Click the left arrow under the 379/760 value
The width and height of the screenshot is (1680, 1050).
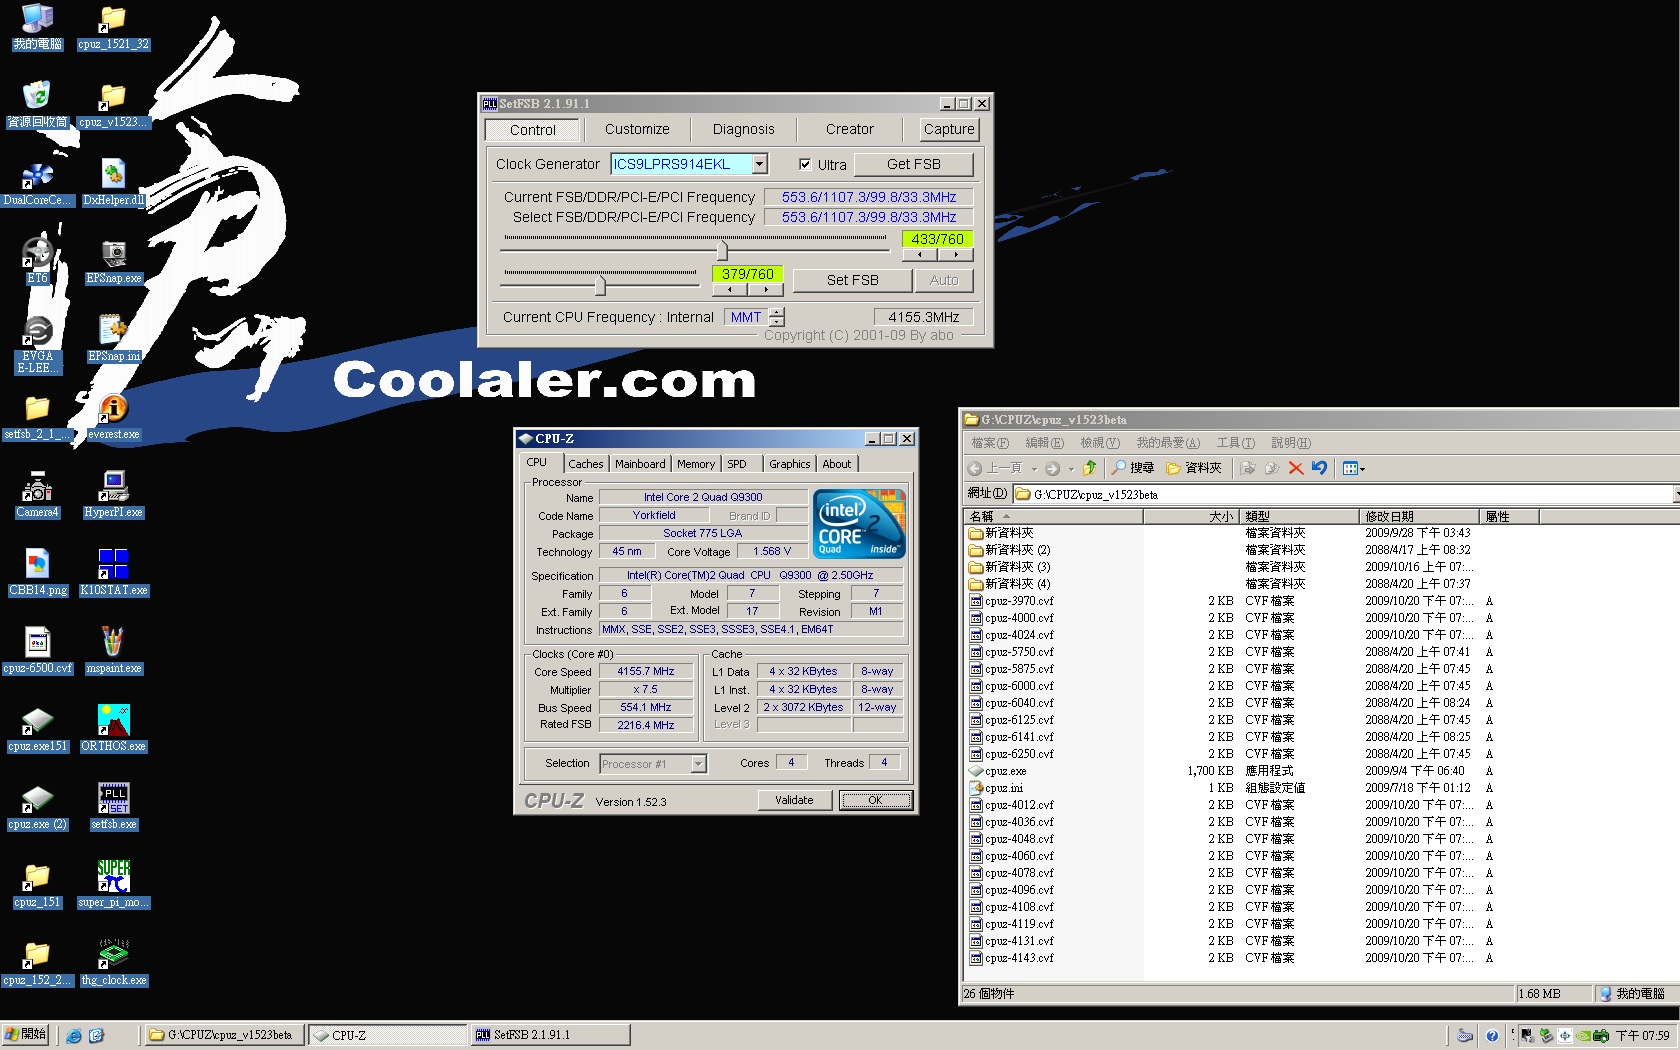pos(730,290)
